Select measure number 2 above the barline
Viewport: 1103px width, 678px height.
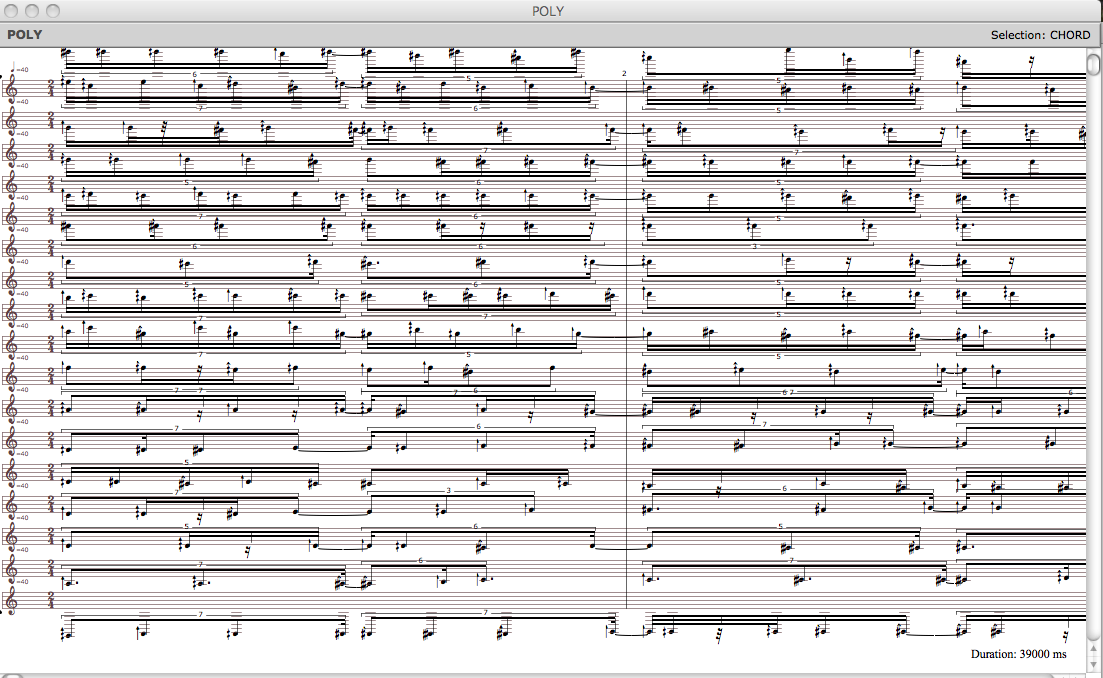624,73
